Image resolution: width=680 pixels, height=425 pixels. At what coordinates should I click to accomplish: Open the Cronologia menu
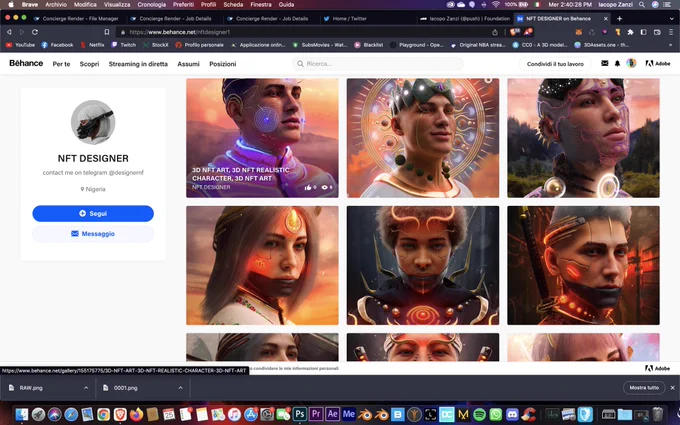pyautogui.click(x=151, y=4)
